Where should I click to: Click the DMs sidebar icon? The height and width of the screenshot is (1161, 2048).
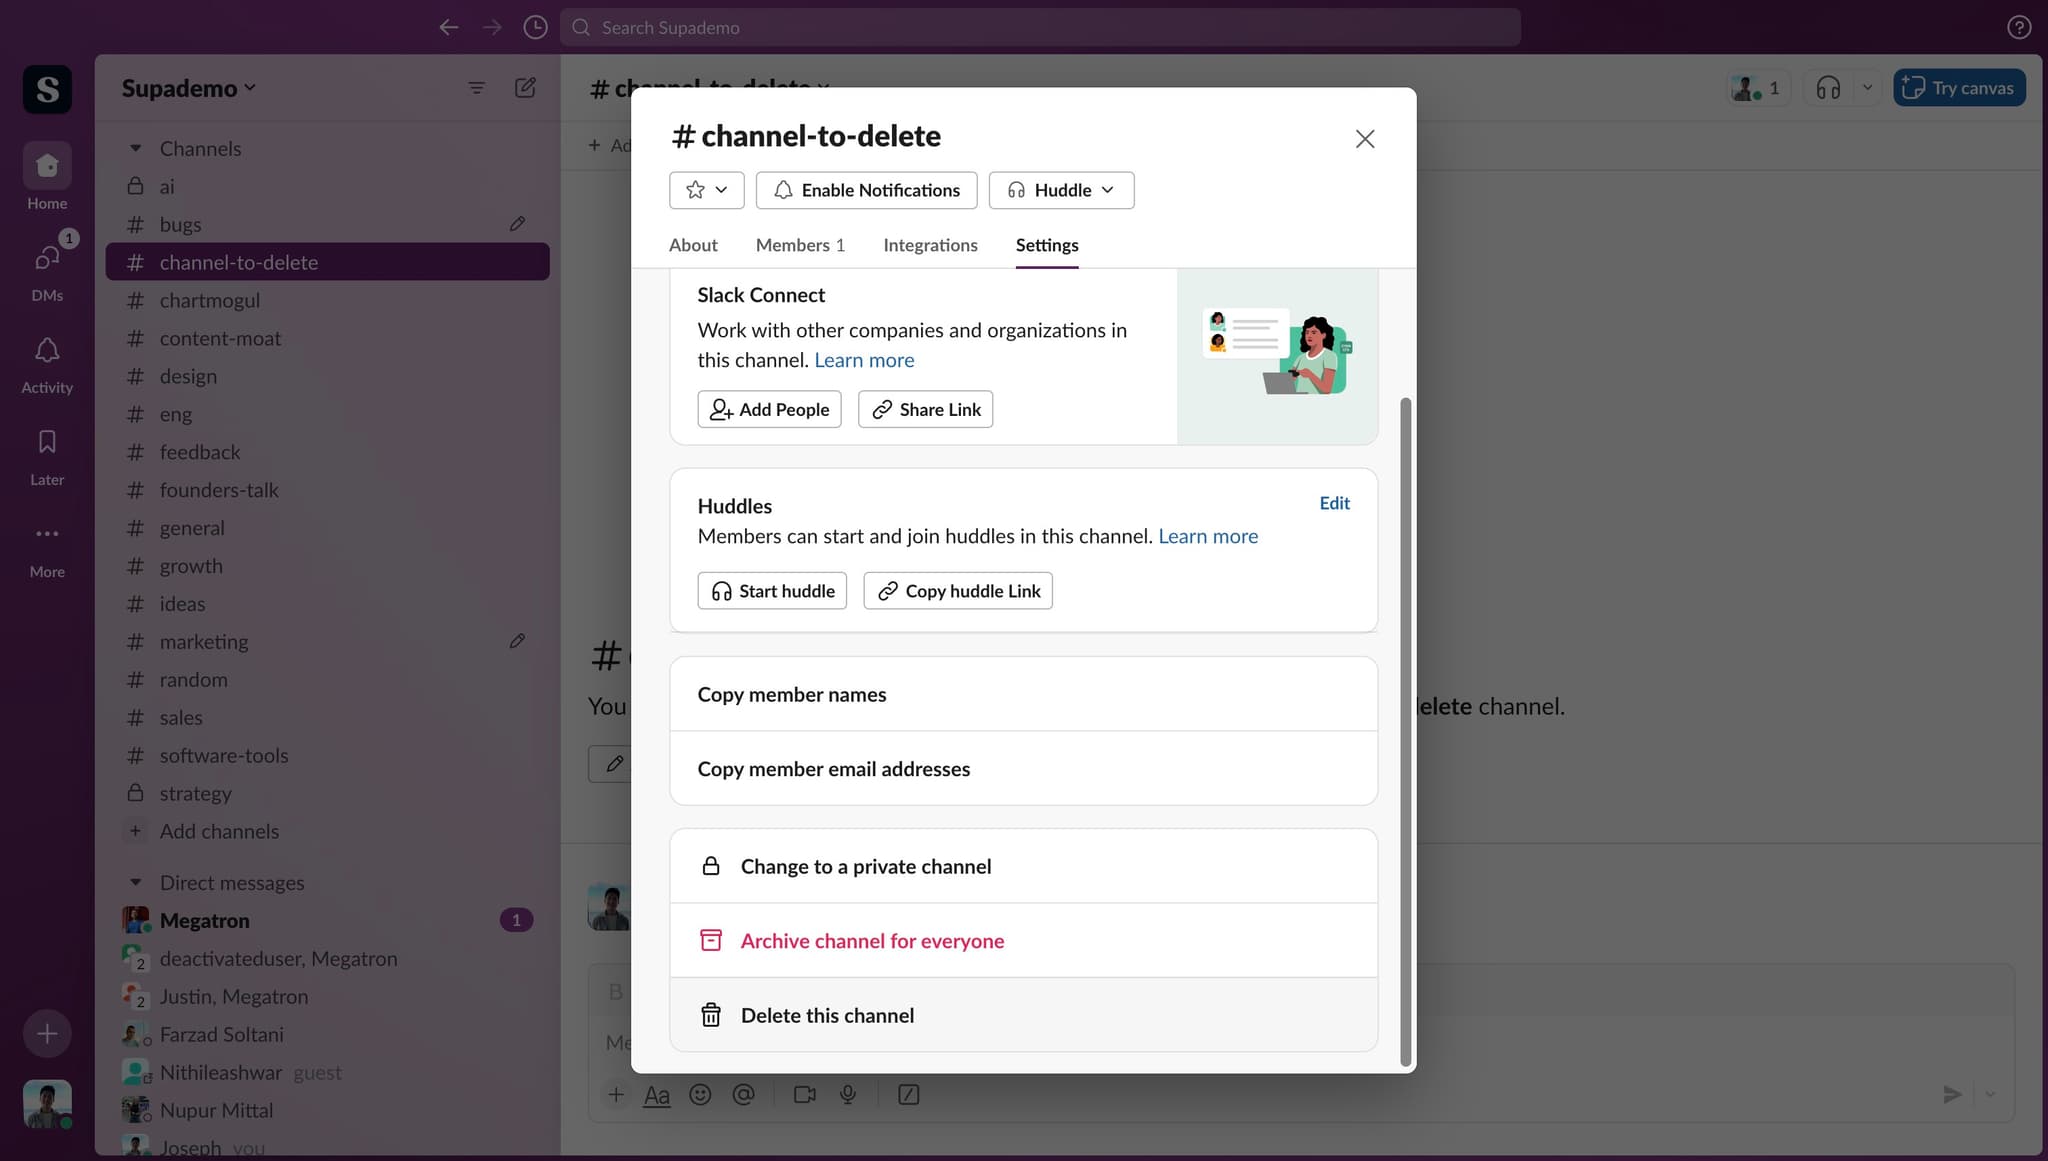tap(47, 259)
